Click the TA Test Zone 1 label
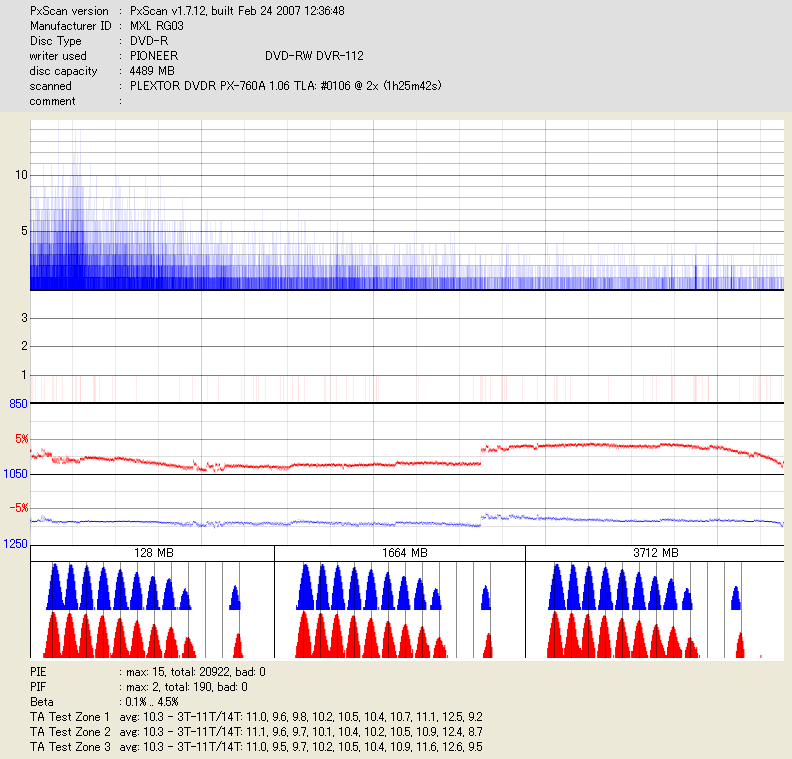This screenshot has width=792, height=759. (70, 717)
